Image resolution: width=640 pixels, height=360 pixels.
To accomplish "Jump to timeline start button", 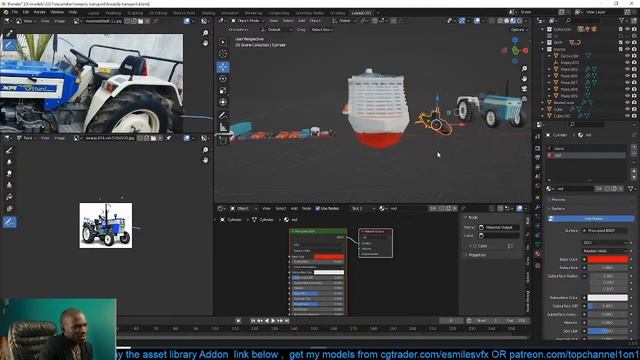I will (253, 321).
